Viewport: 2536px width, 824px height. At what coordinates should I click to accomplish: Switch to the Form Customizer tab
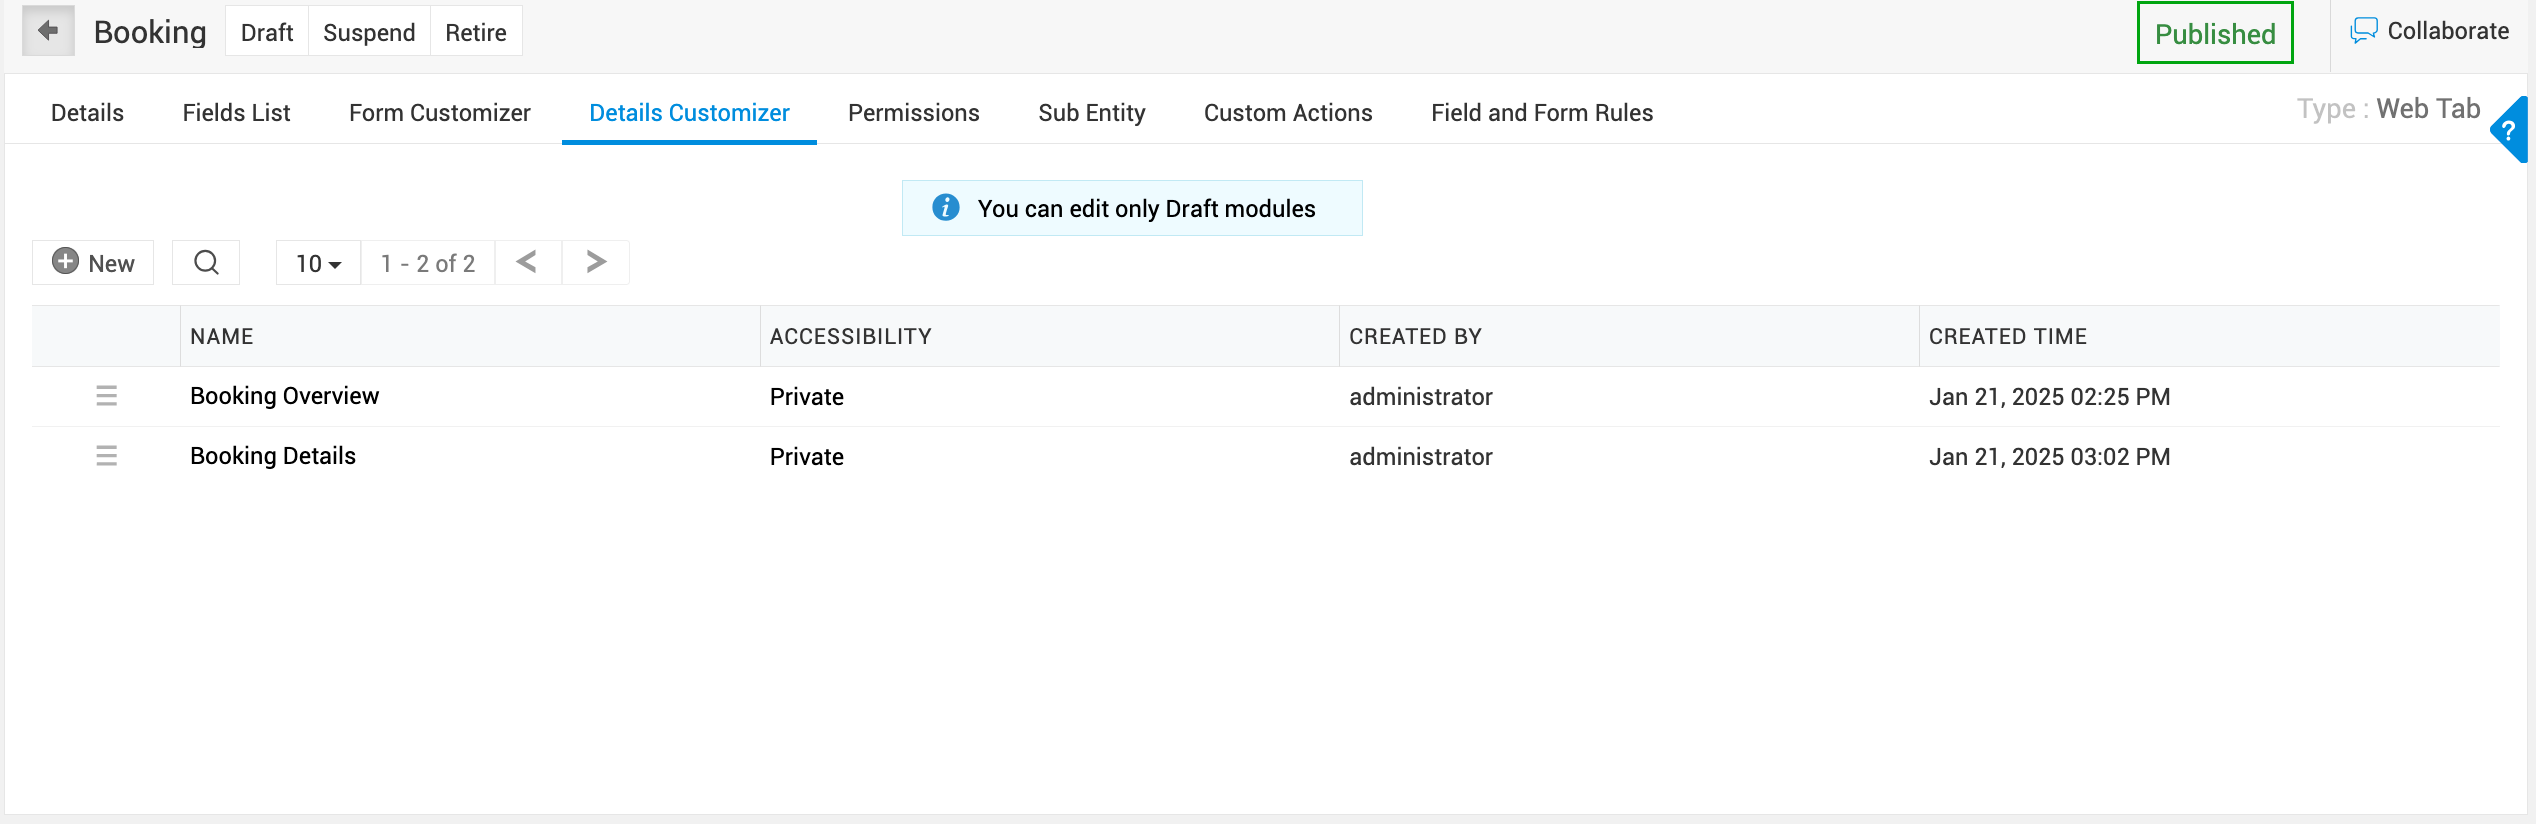439,113
